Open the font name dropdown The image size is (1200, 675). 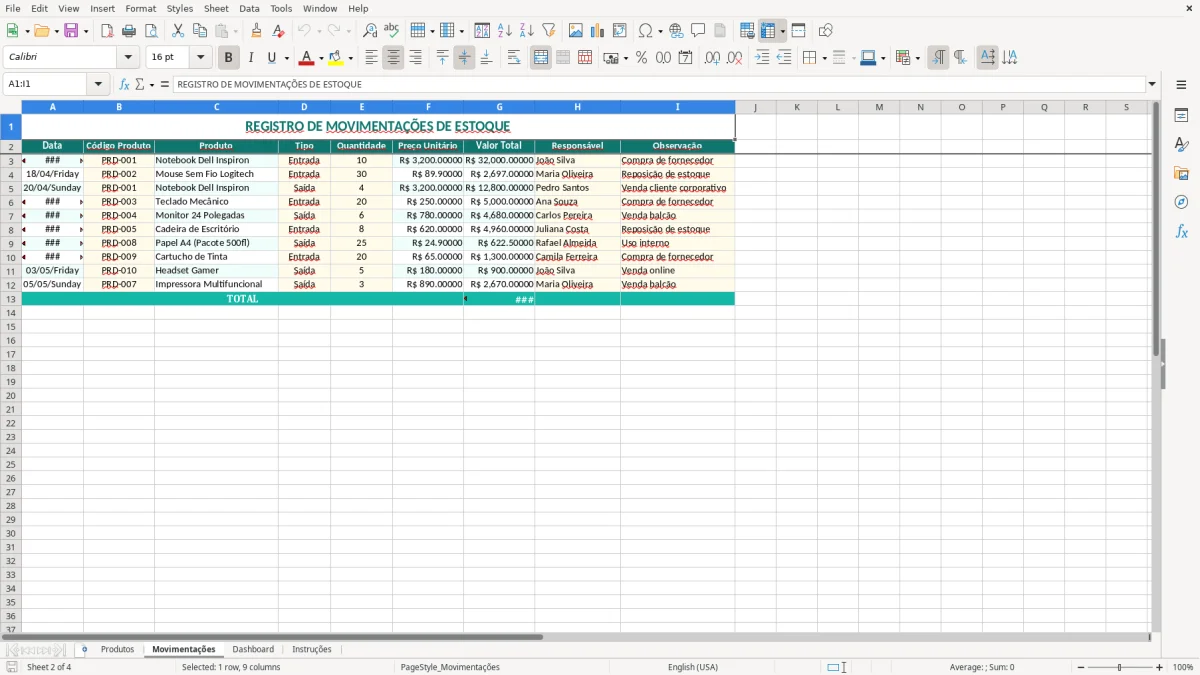(128, 58)
